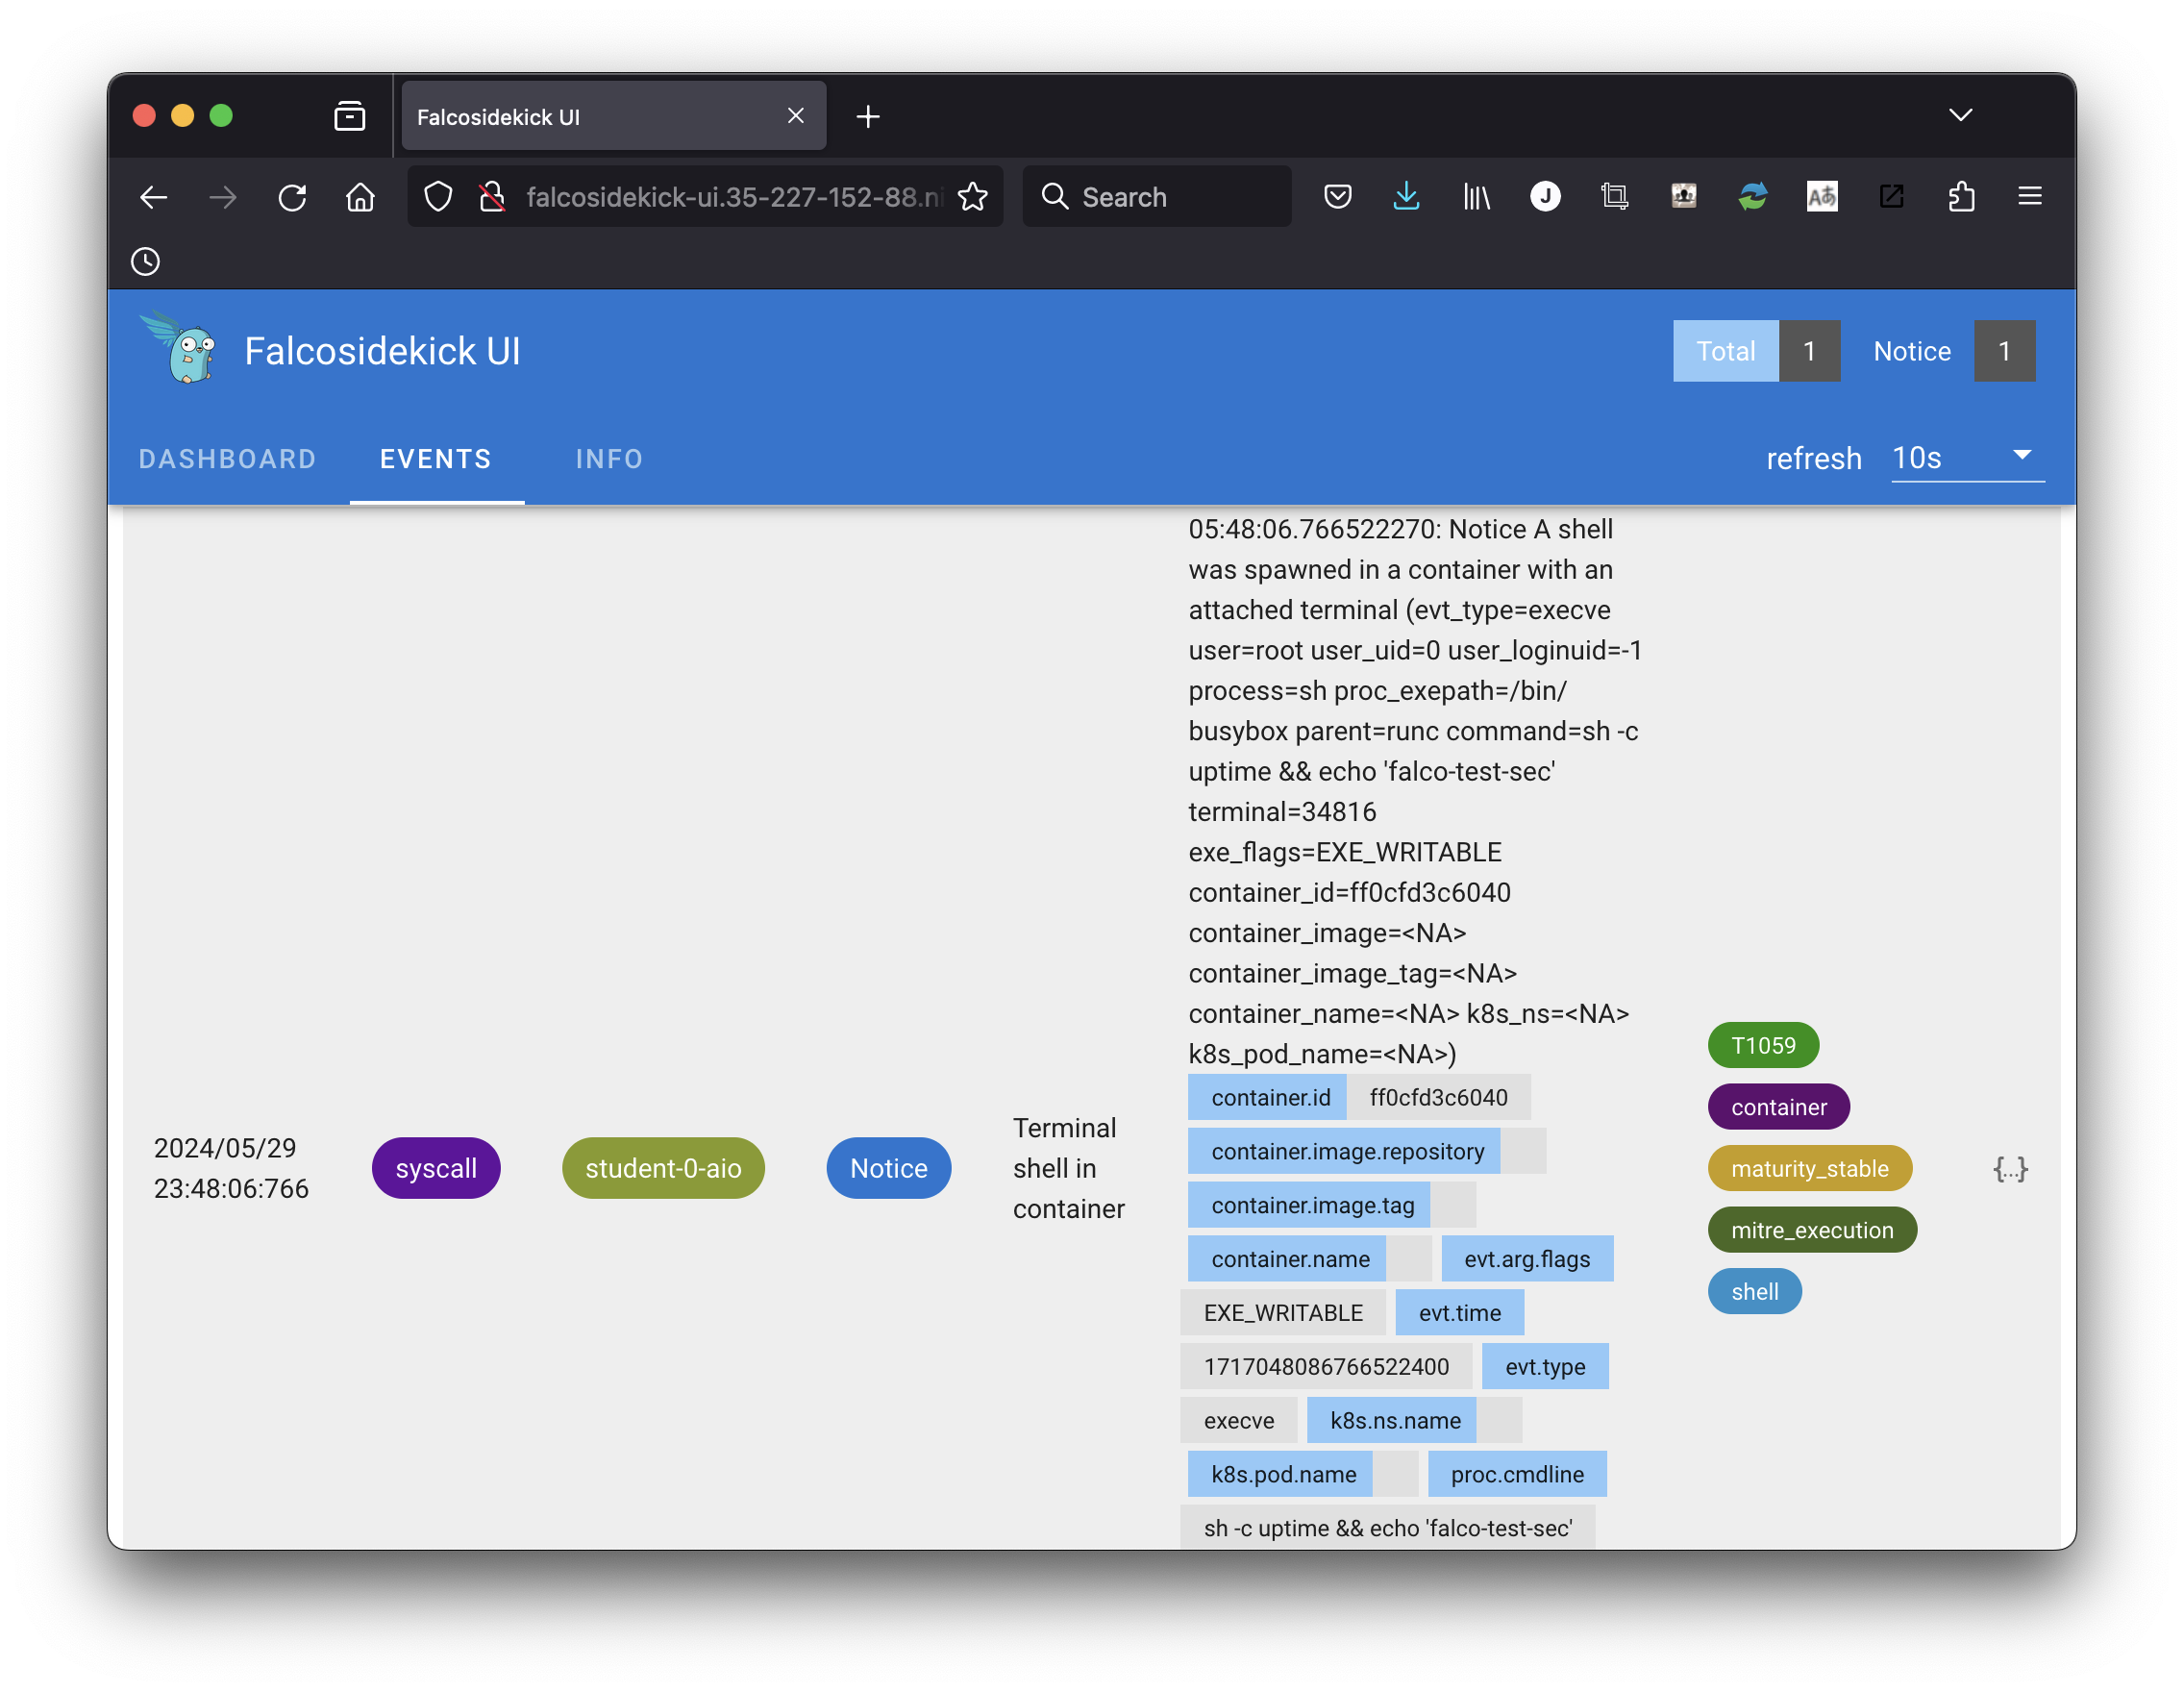2184x1692 pixels.
Task: Click the 1717048086766522400 timestamp value
Action: pos(1326,1367)
